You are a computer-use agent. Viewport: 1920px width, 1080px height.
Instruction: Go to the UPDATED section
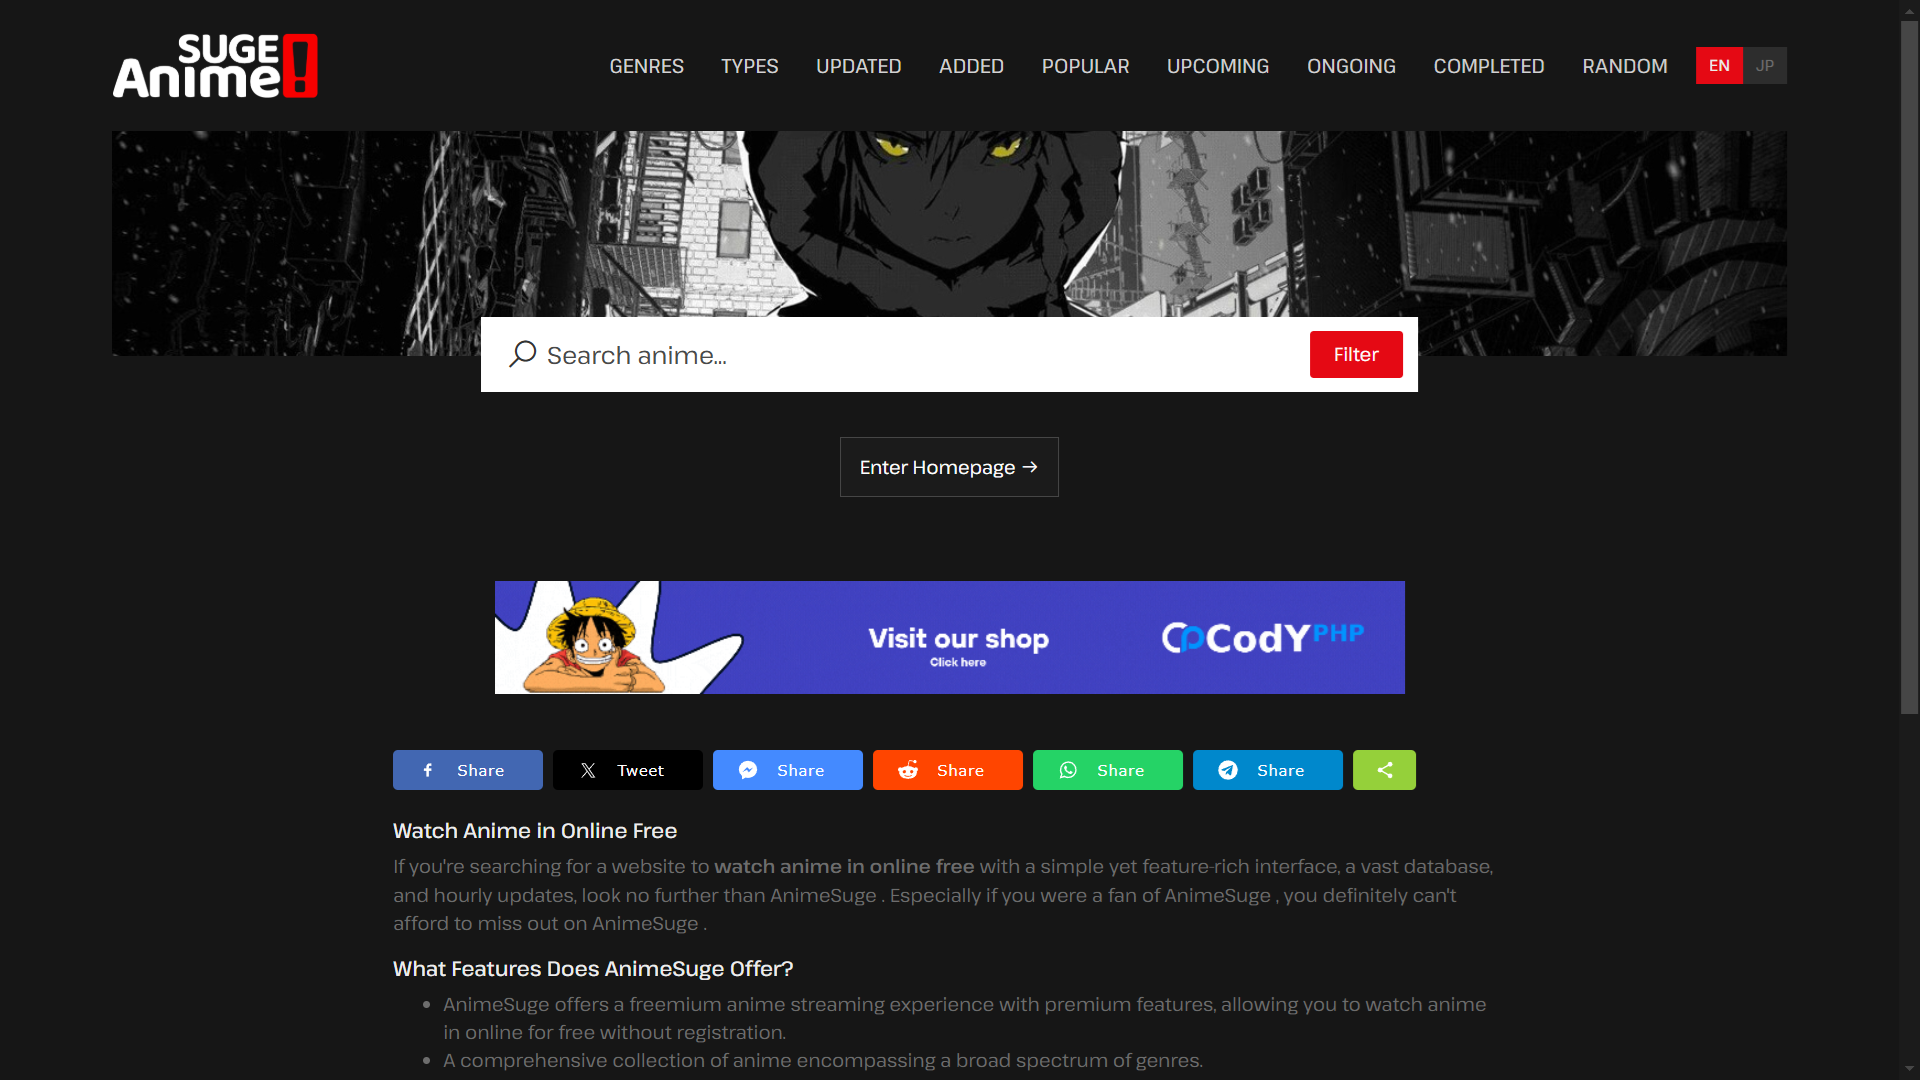tap(858, 66)
